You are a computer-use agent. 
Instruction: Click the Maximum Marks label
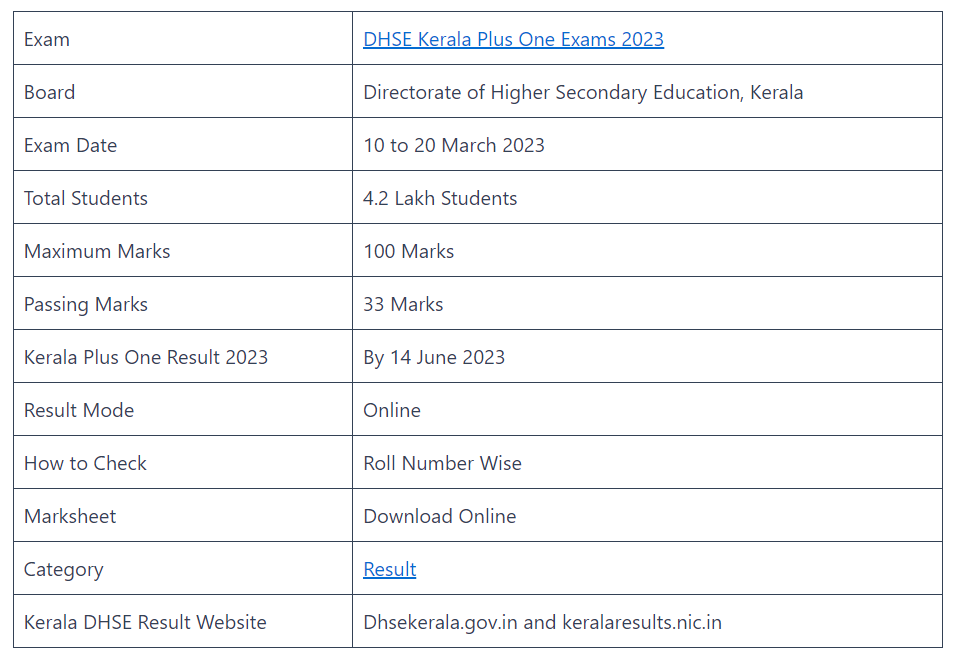pos(97,251)
